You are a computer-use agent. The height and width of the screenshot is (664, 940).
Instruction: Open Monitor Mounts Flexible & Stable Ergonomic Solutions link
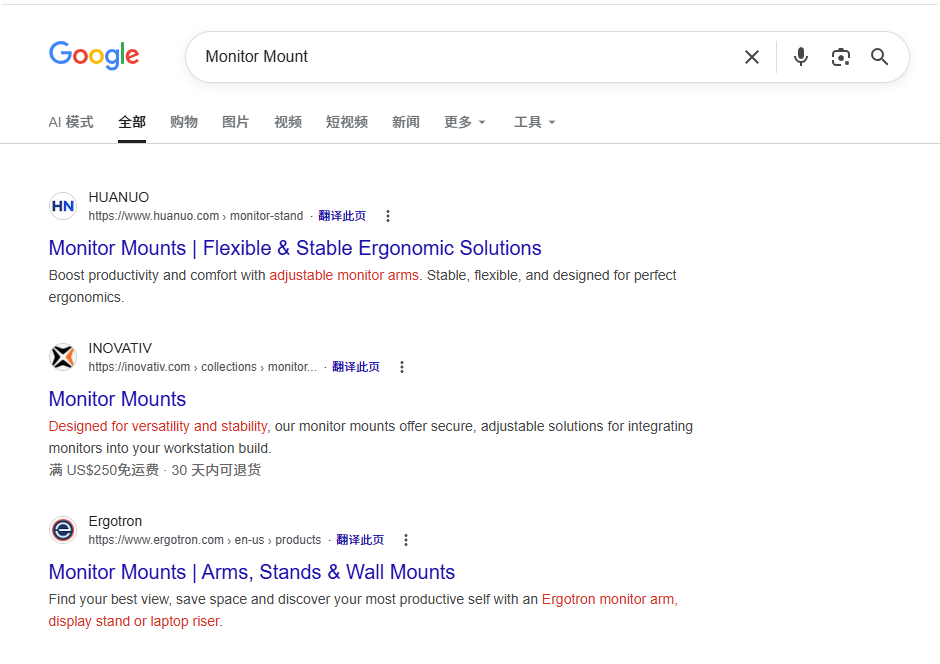click(295, 248)
